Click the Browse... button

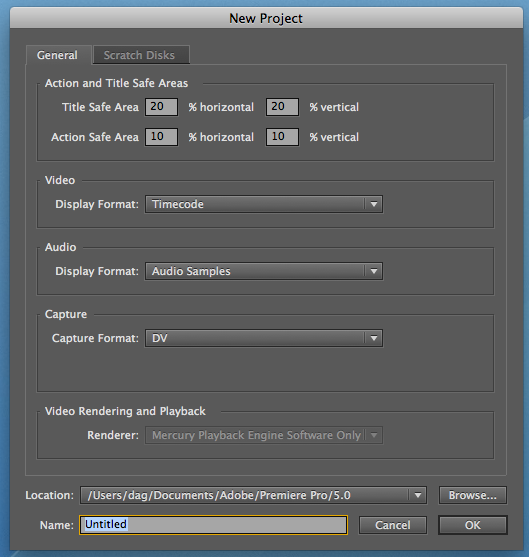[473, 495]
